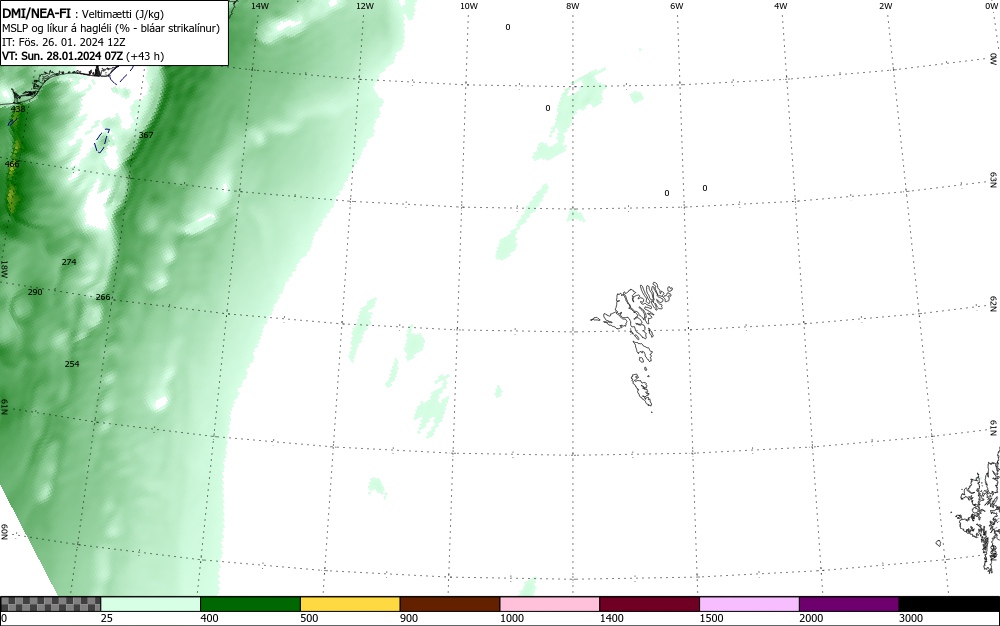1000x626 pixels.
Task: Click the "4W" longitude label
Action: coord(781,6)
